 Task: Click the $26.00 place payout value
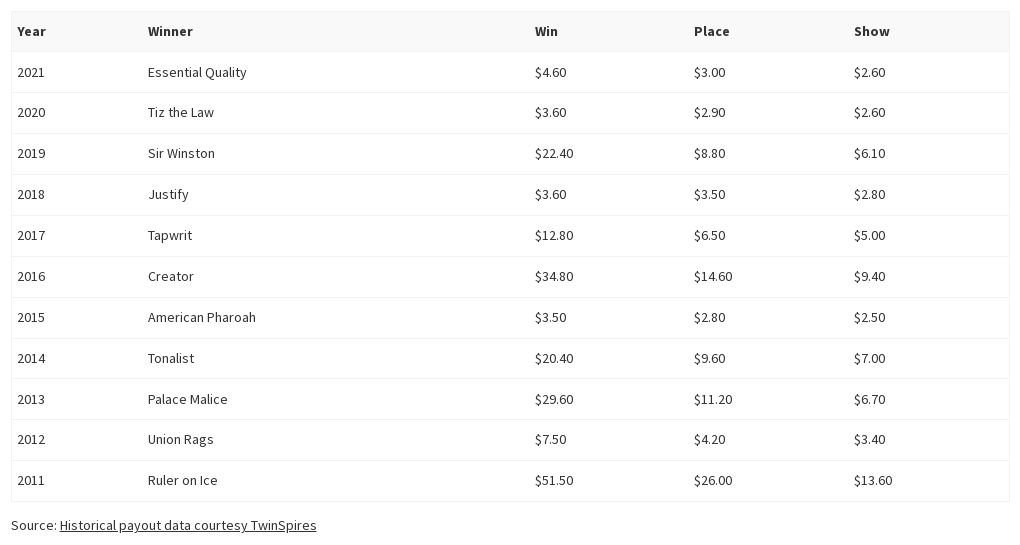point(713,480)
